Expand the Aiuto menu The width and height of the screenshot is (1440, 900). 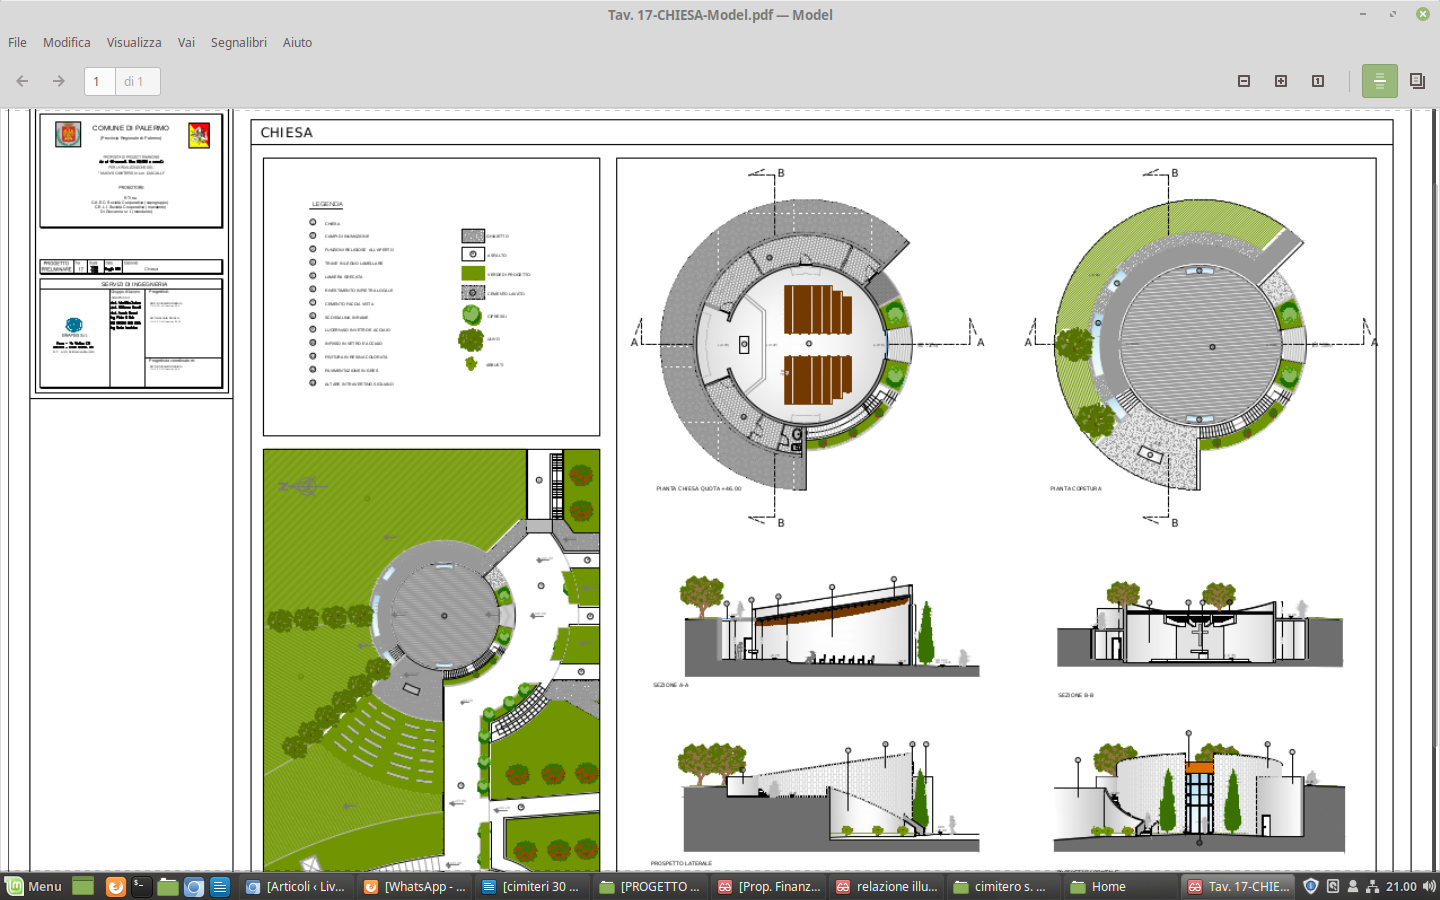click(297, 42)
